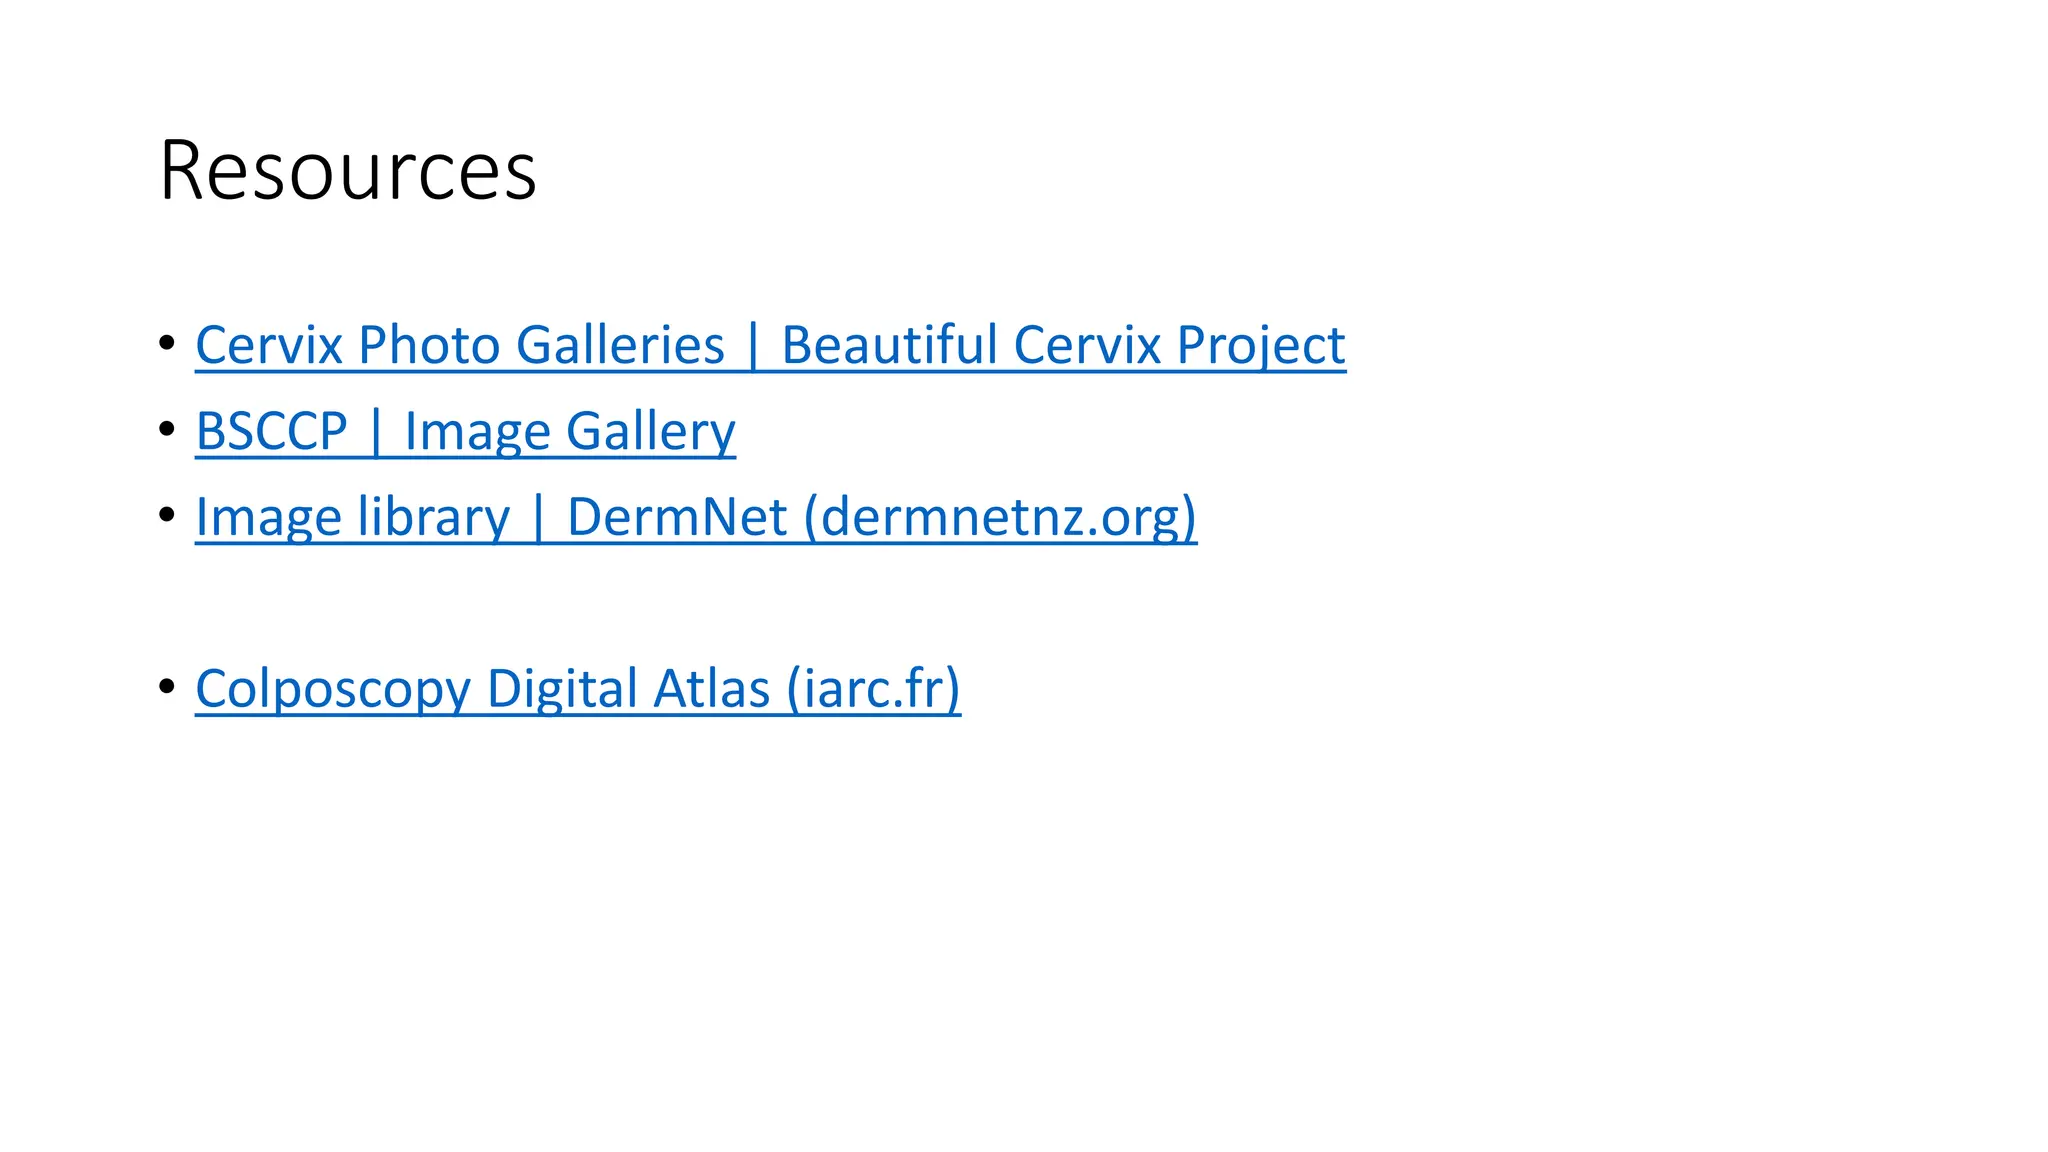Click the bullet before Colposcopy Digital Atlas
Viewport: 2048px width, 1152px height.
tap(167, 687)
